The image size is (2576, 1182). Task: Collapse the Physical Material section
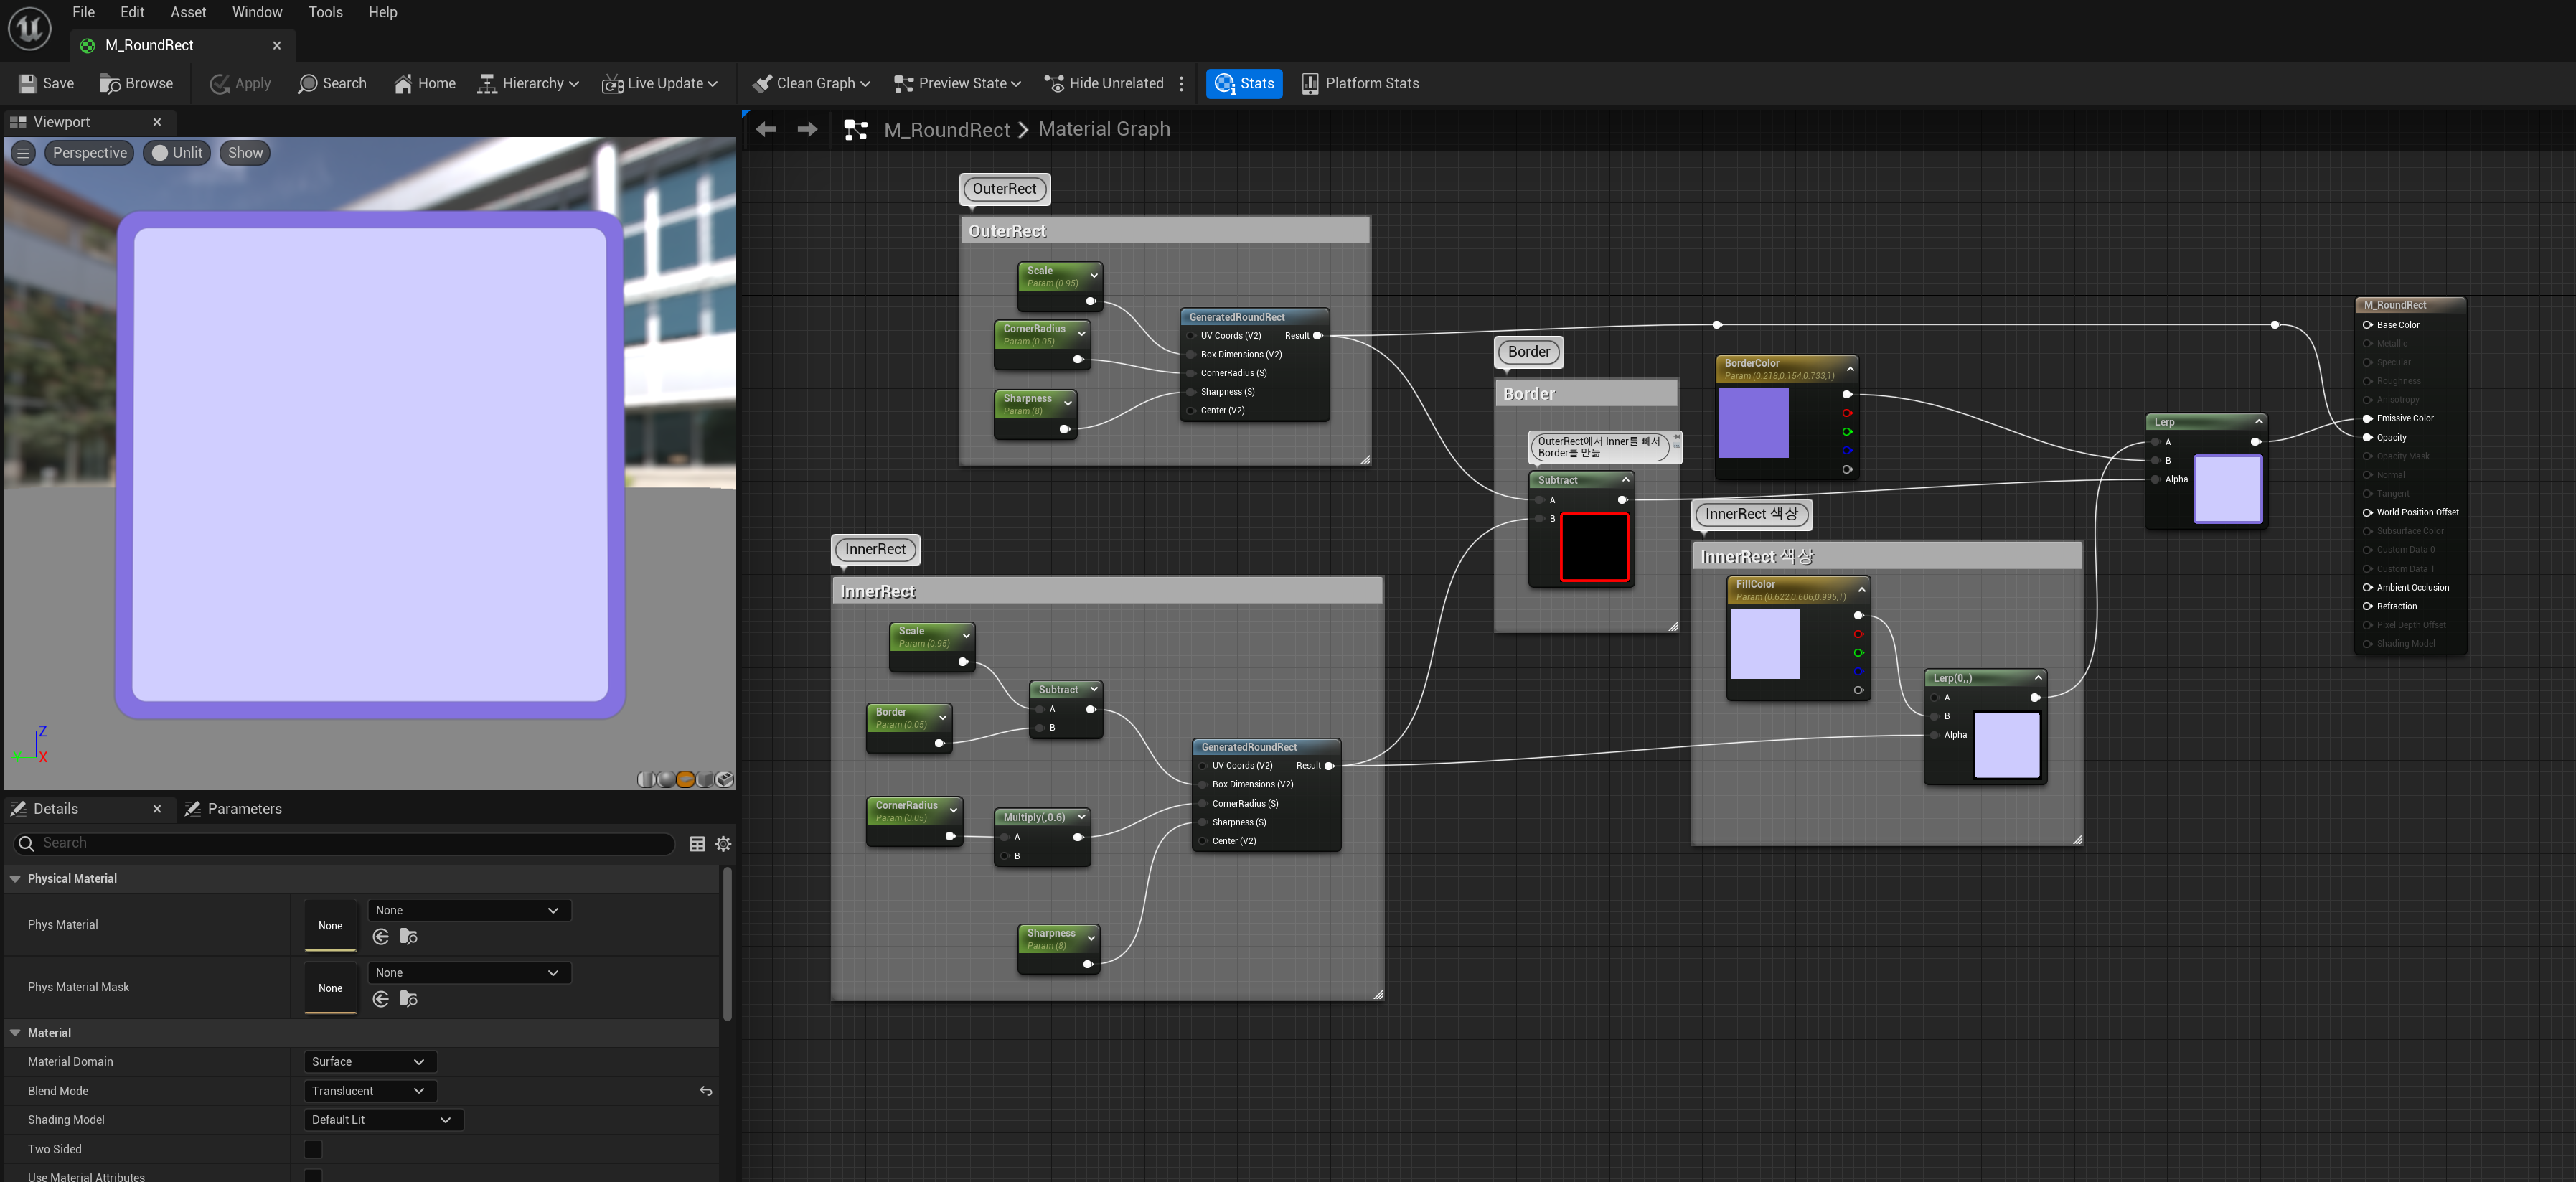[x=15, y=879]
